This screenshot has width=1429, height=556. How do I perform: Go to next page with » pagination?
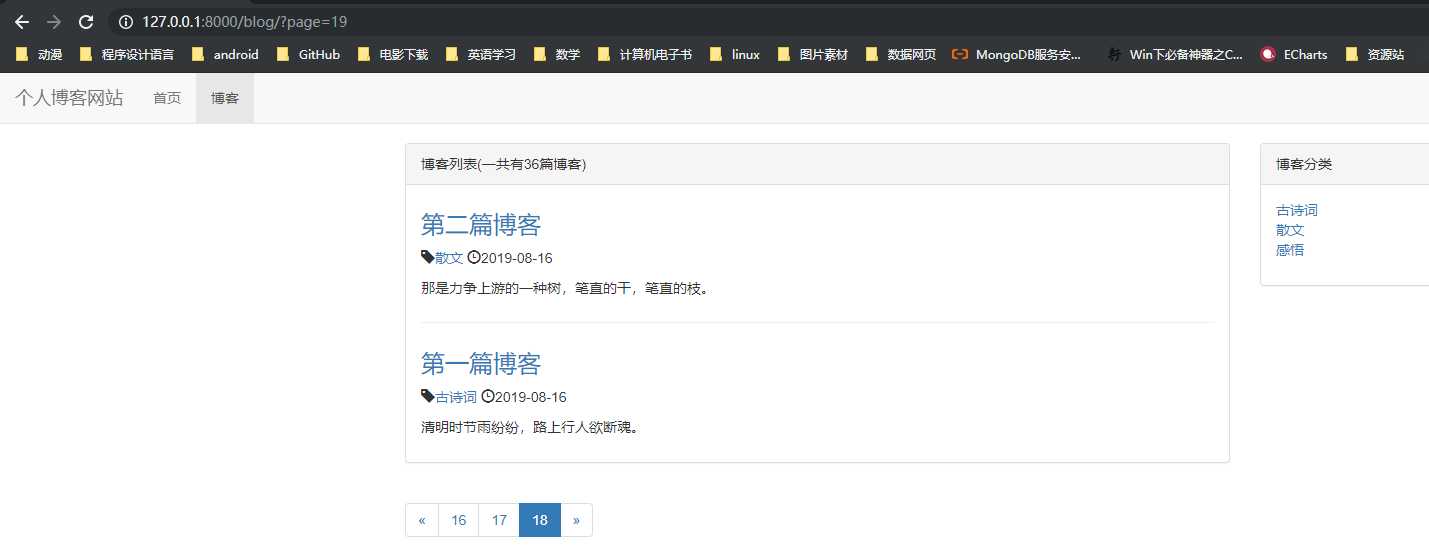[x=577, y=520]
